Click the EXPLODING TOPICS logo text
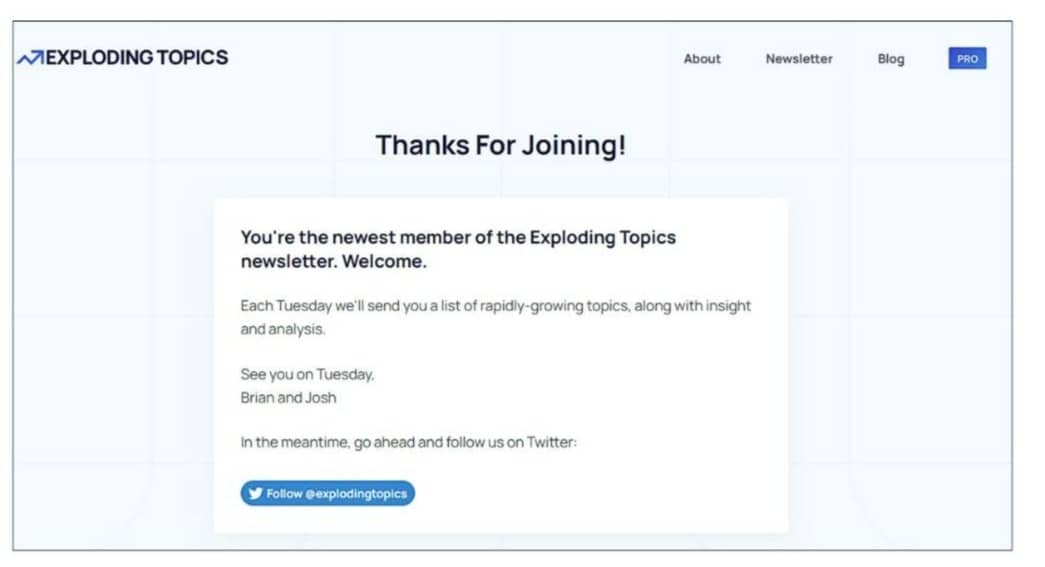Image resolution: width=1045 pixels, height=567 pixels. tap(137, 57)
